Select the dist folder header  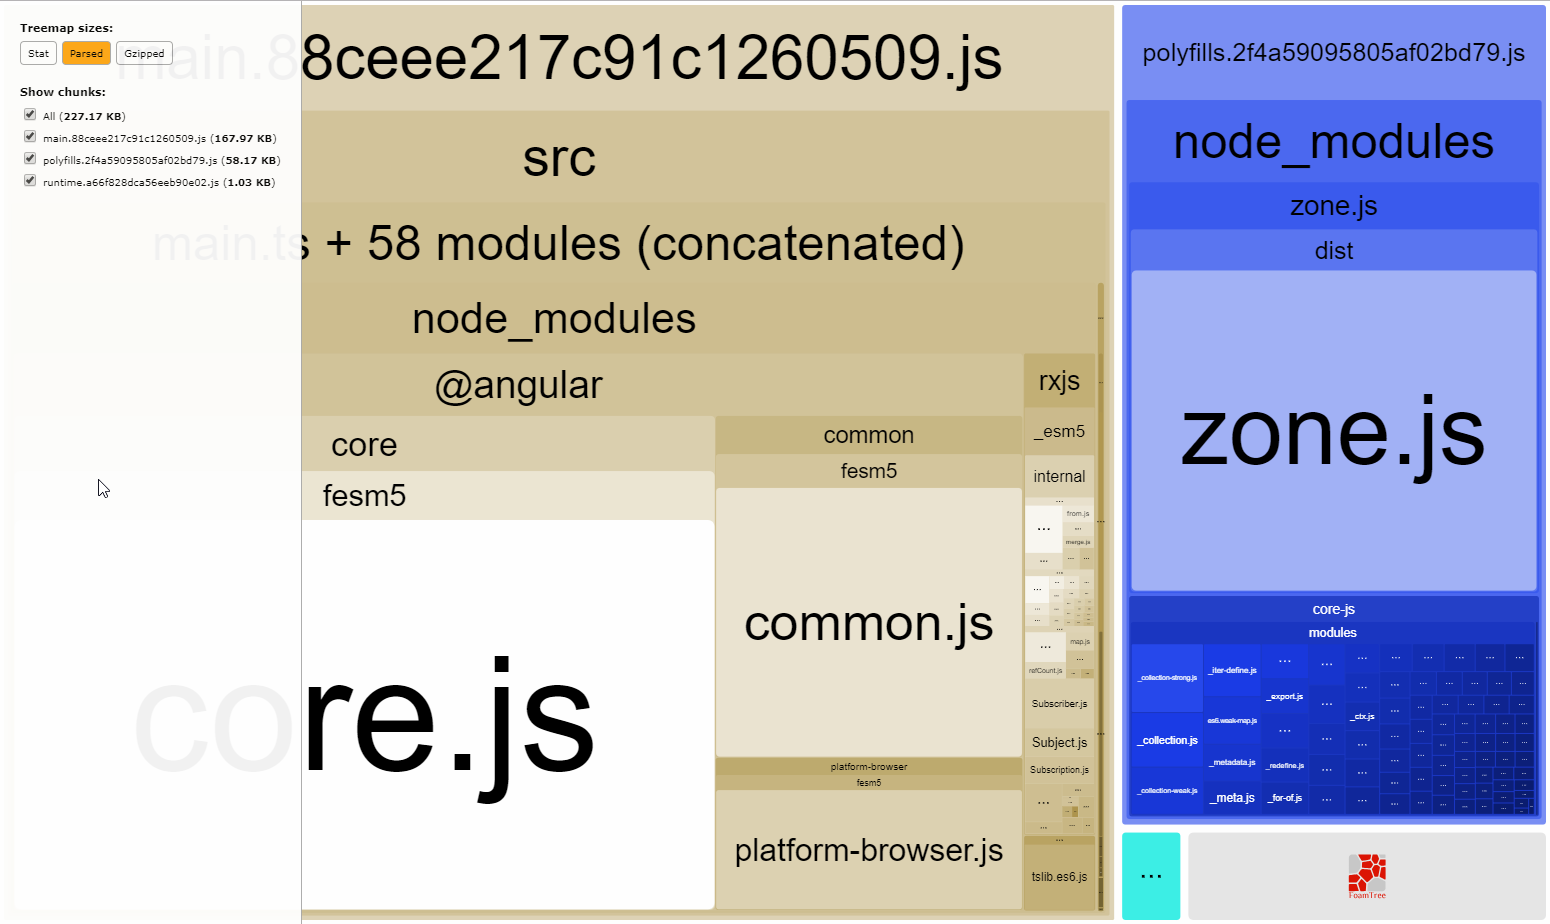[x=1334, y=251]
